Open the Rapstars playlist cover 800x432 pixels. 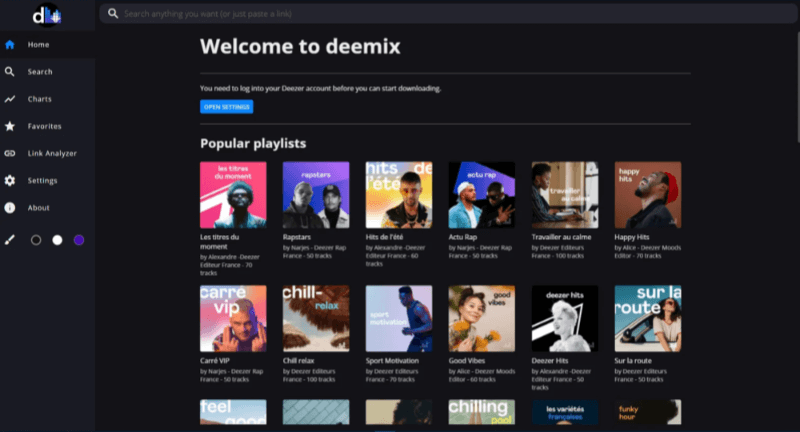(x=316, y=195)
